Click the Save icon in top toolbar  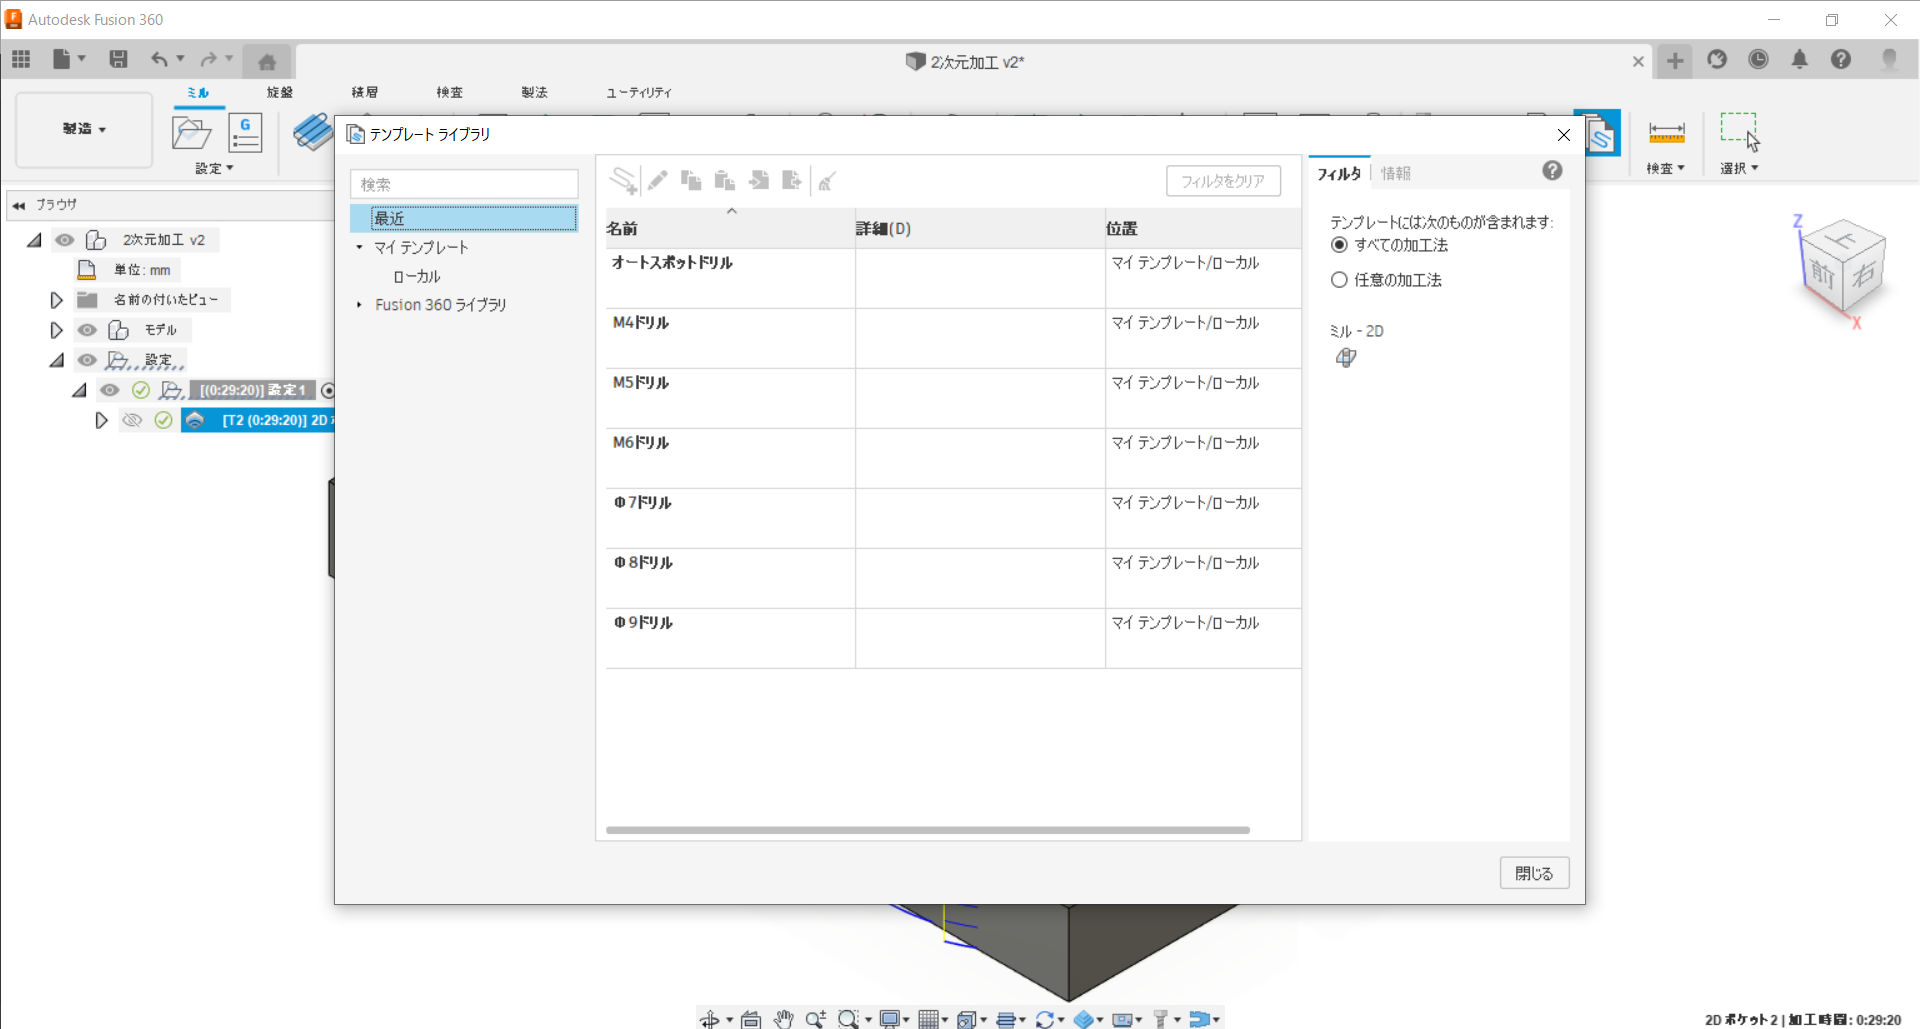tap(118, 60)
